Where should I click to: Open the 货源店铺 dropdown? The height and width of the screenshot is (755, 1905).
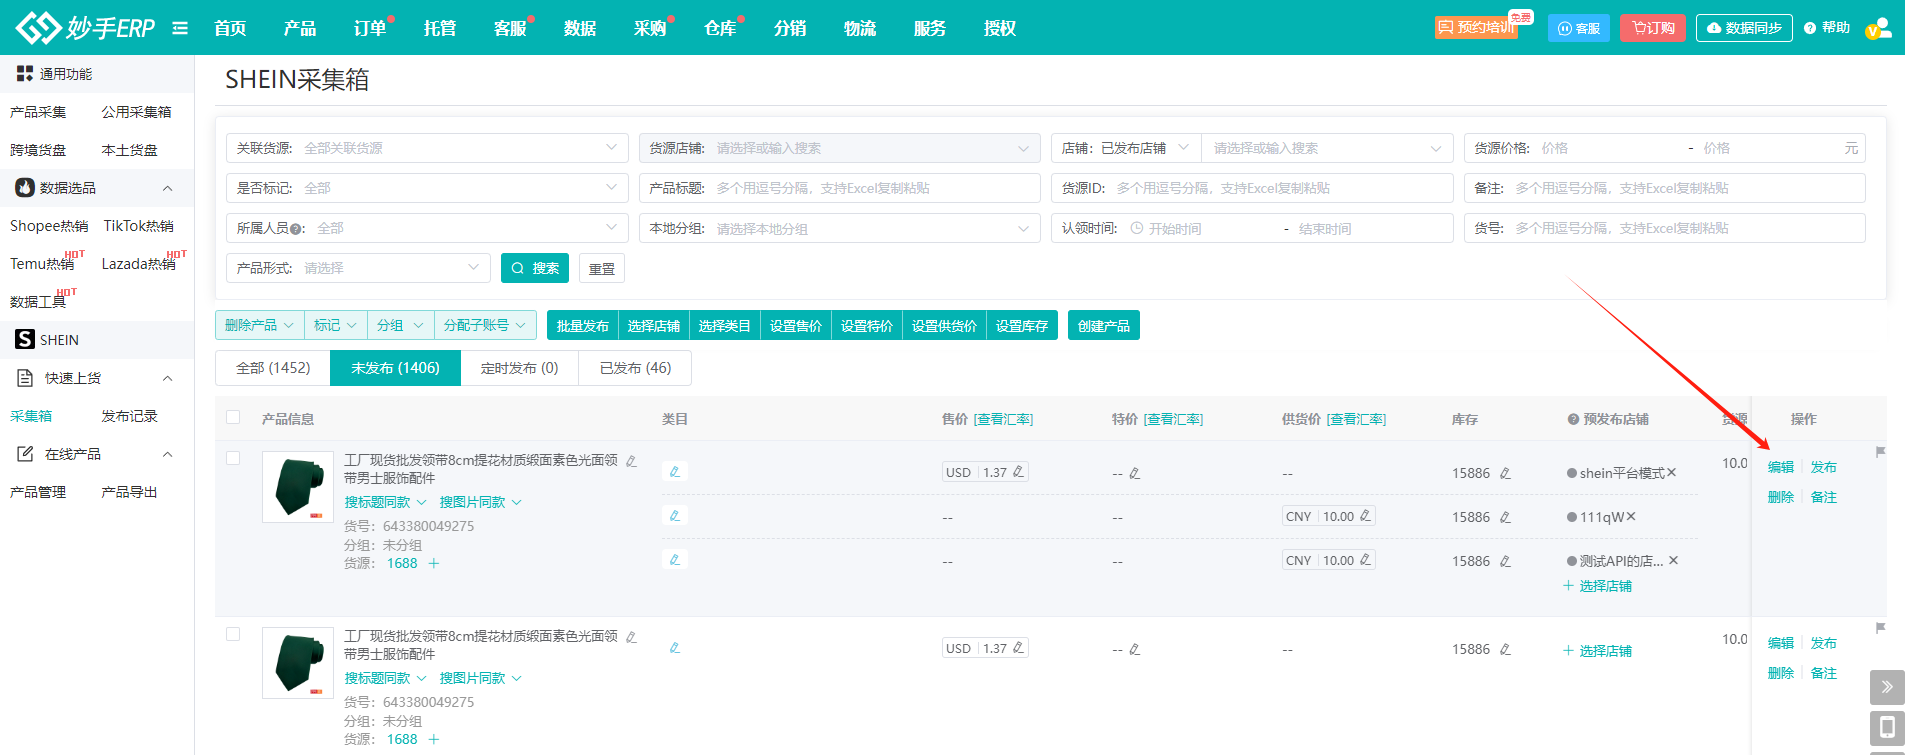[840, 148]
